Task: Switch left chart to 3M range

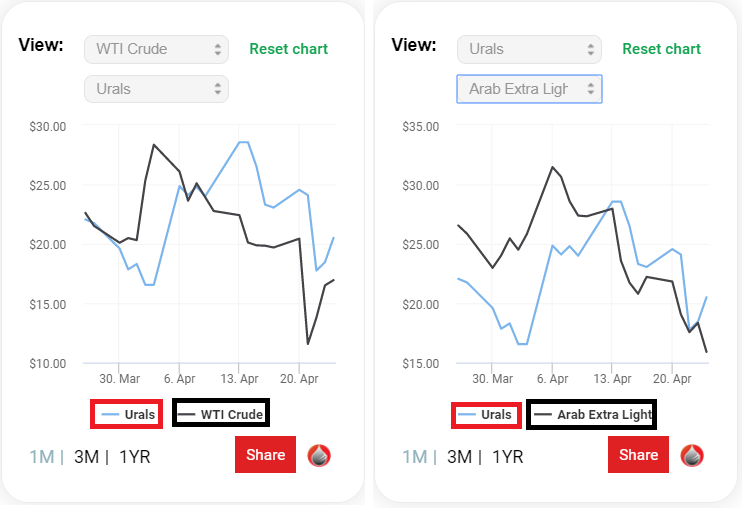Action: (86, 457)
